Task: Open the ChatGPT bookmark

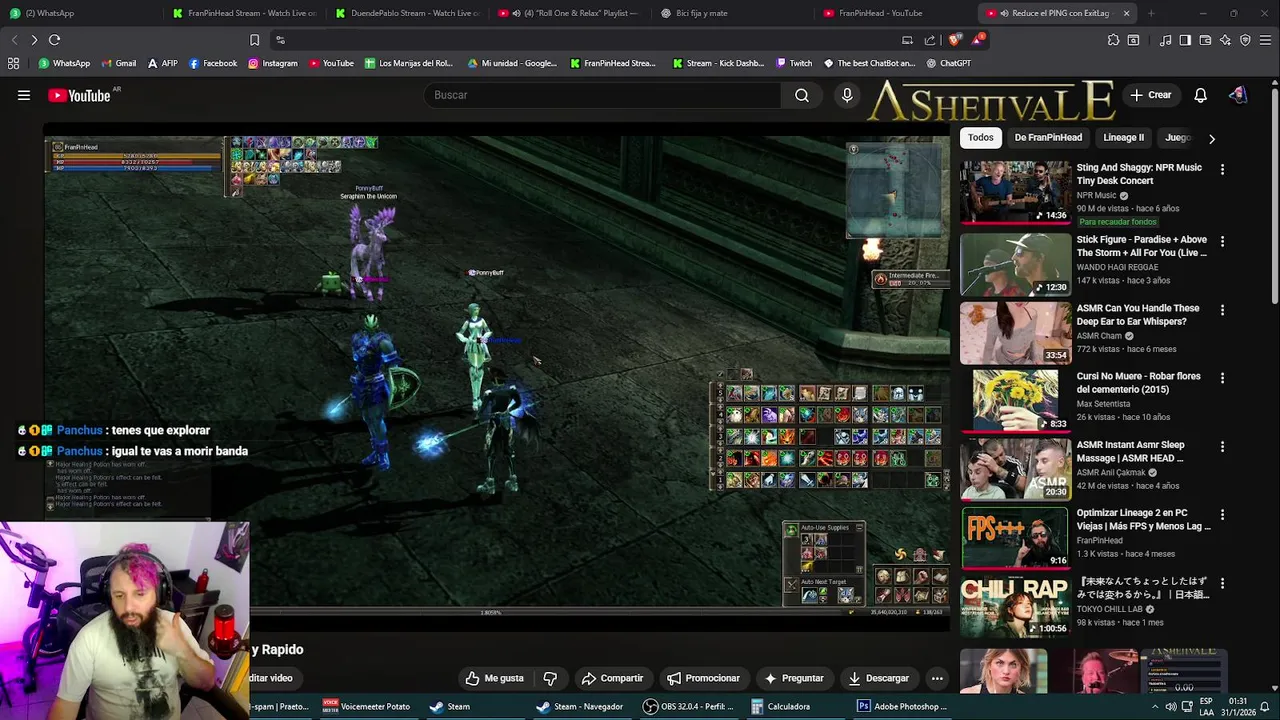Action: [x=948, y=63]
